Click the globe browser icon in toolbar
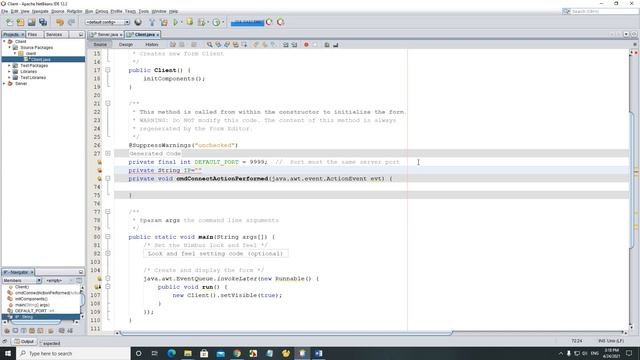Screen dimensions: 640x360 pos(138,22)
